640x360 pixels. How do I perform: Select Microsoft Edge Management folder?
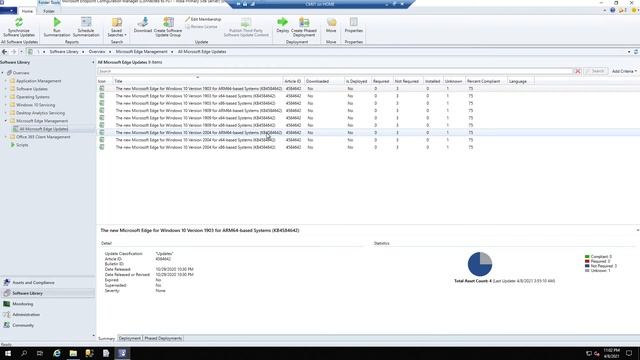coord(42,121)
